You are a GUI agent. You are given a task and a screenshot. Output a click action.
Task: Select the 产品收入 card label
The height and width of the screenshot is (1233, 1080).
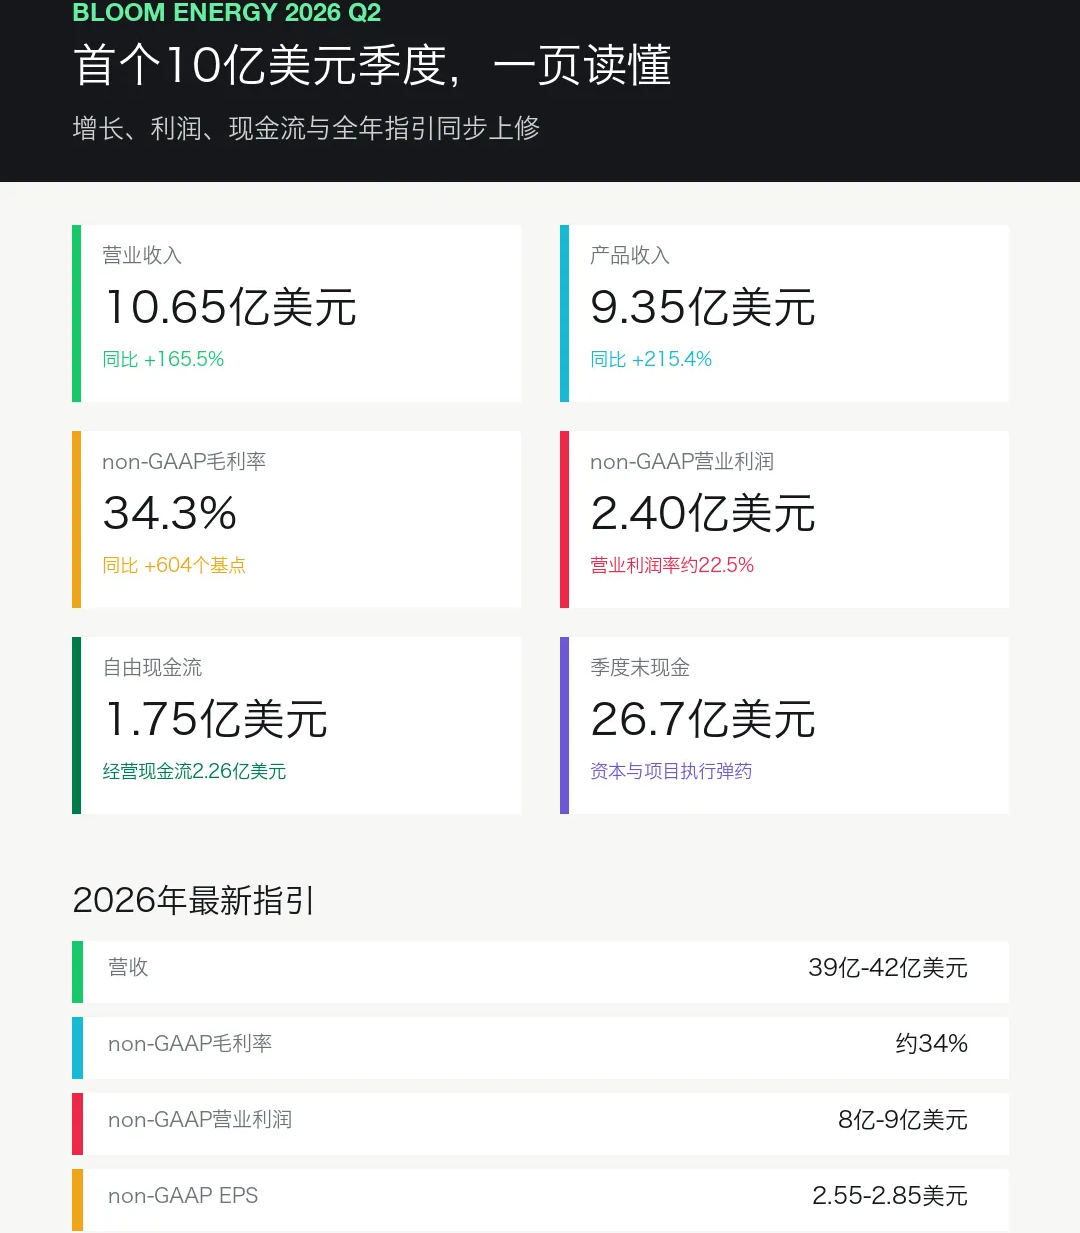pyautogui.click(x=630, y=255)
